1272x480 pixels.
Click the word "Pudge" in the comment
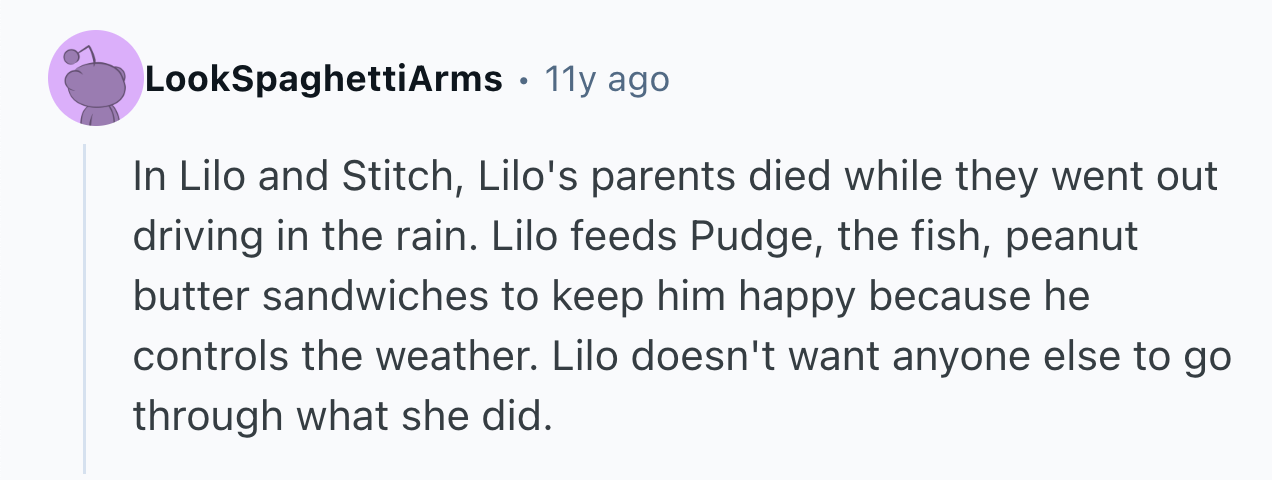coord(736,238)
